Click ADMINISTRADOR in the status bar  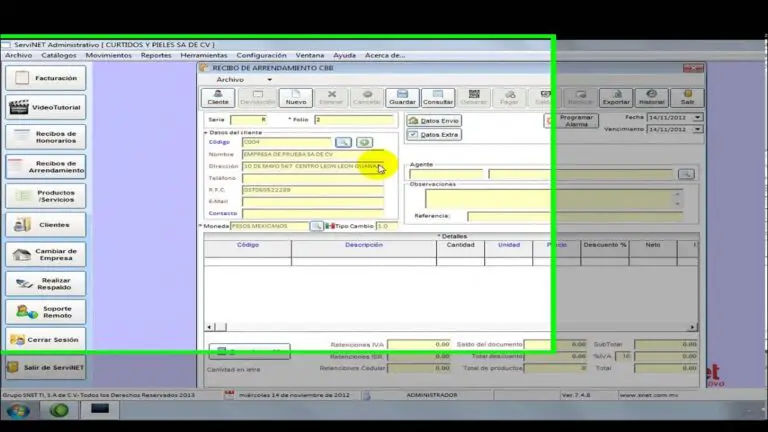pos(432,395)
